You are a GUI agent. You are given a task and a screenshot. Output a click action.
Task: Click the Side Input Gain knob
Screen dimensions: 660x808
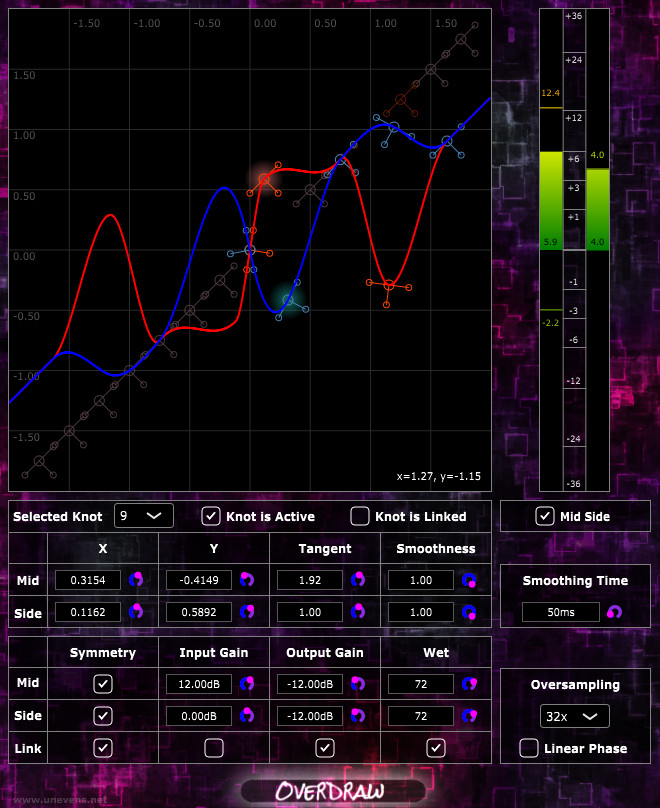coord(247,715)
